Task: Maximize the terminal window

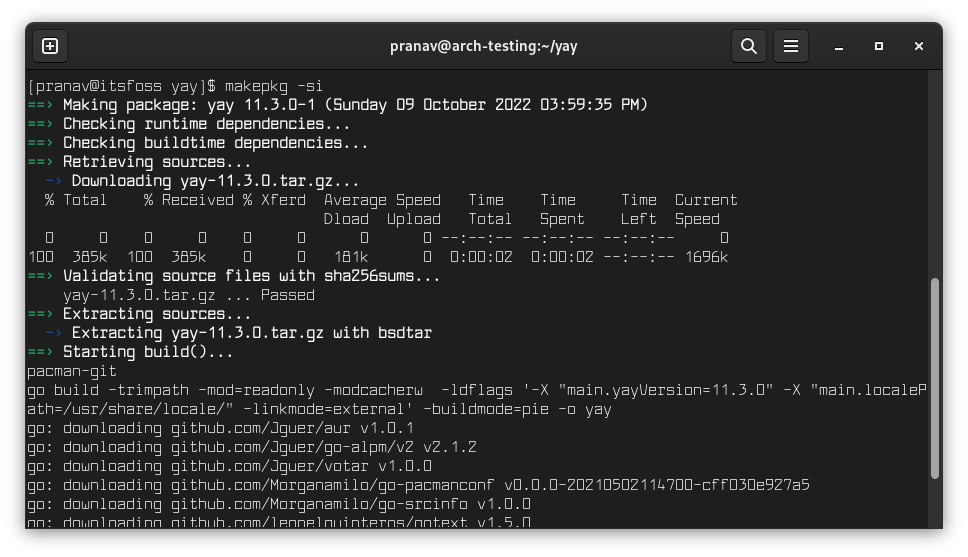Action: click(879, 46)
